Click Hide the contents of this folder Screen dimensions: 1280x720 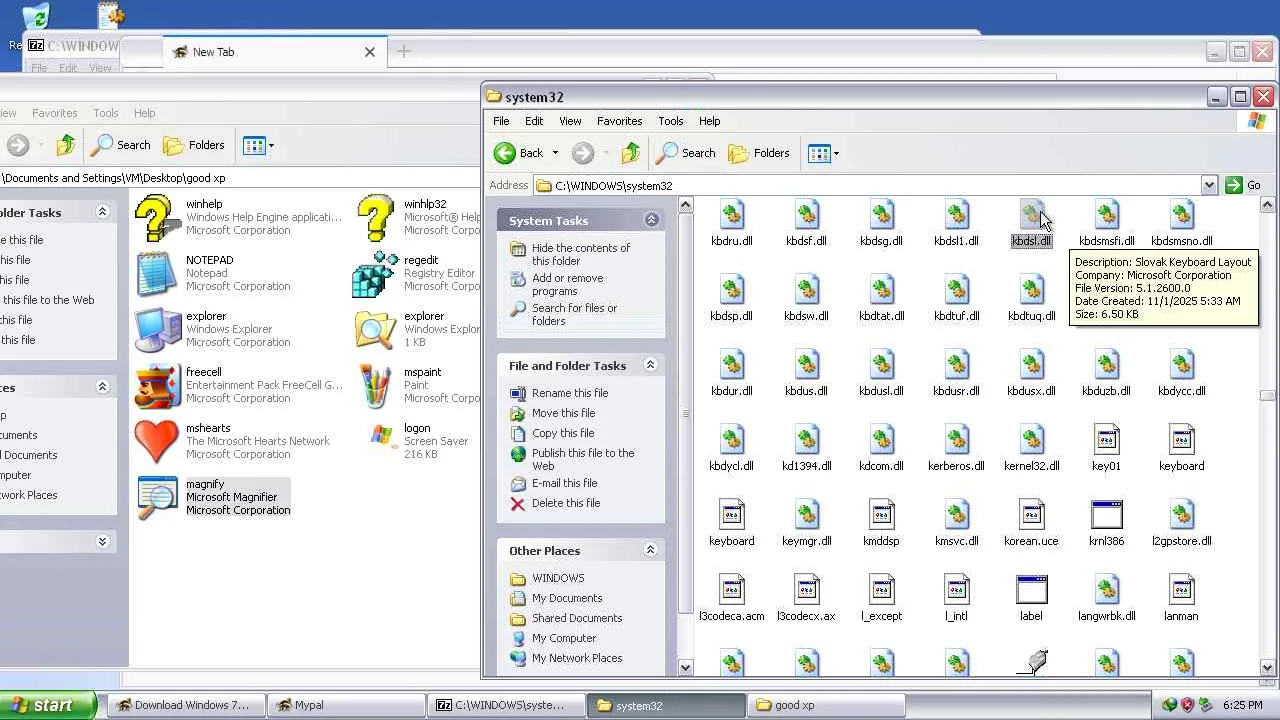pyautogui.click(x=581, y=254)
